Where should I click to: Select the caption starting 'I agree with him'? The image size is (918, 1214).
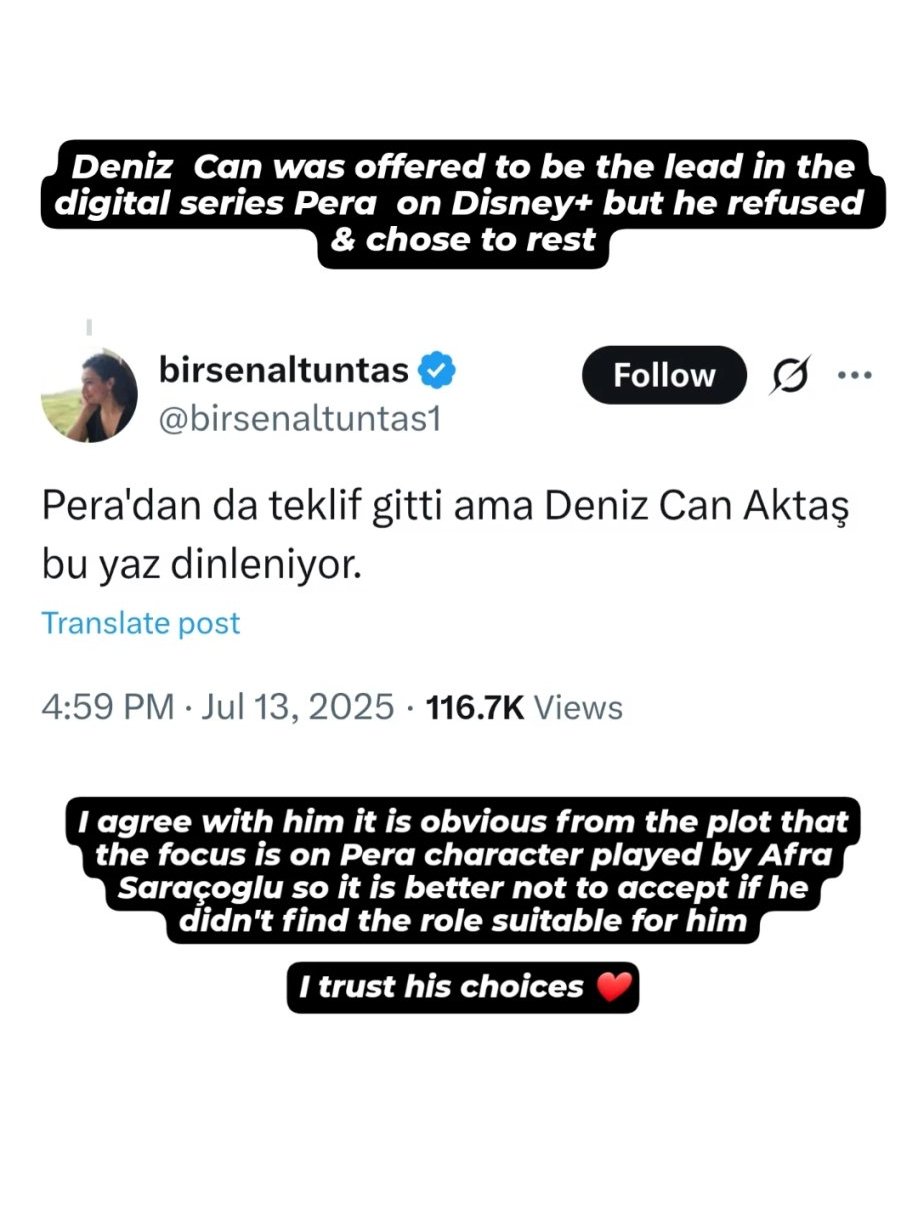(x=463, y=871)
